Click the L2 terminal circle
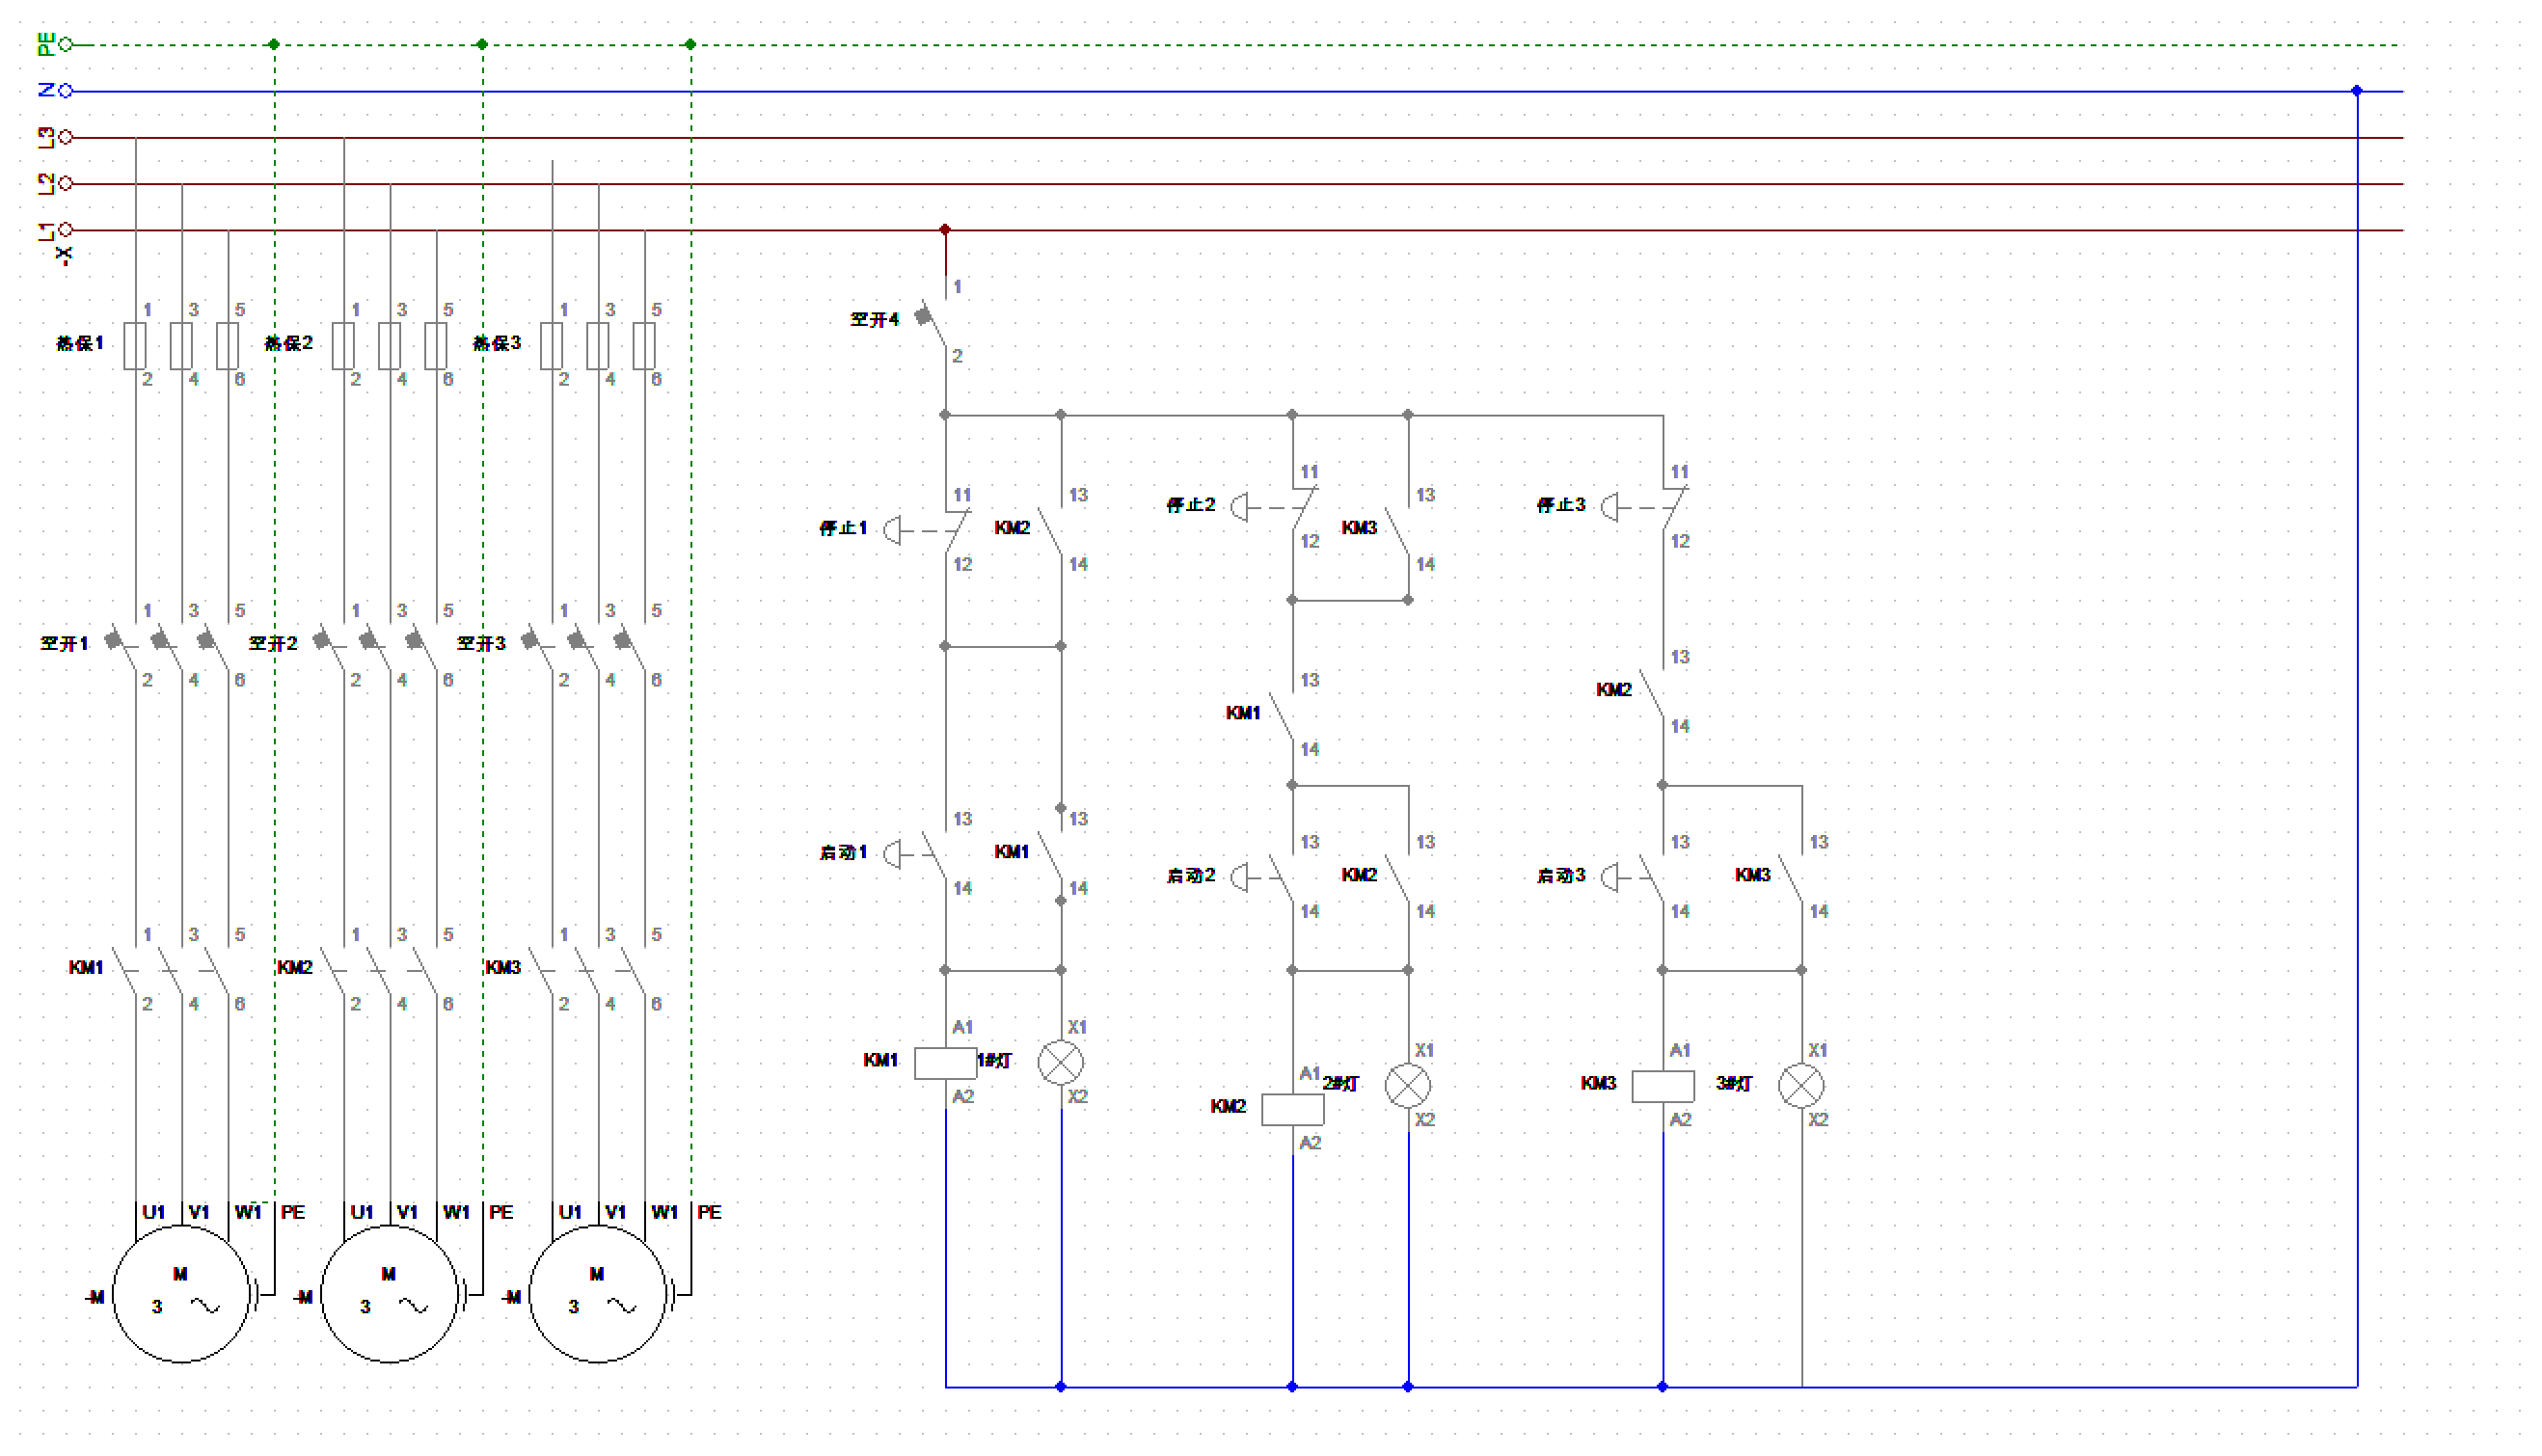This screenshot has height=1456, width=2542. (66, 183)
